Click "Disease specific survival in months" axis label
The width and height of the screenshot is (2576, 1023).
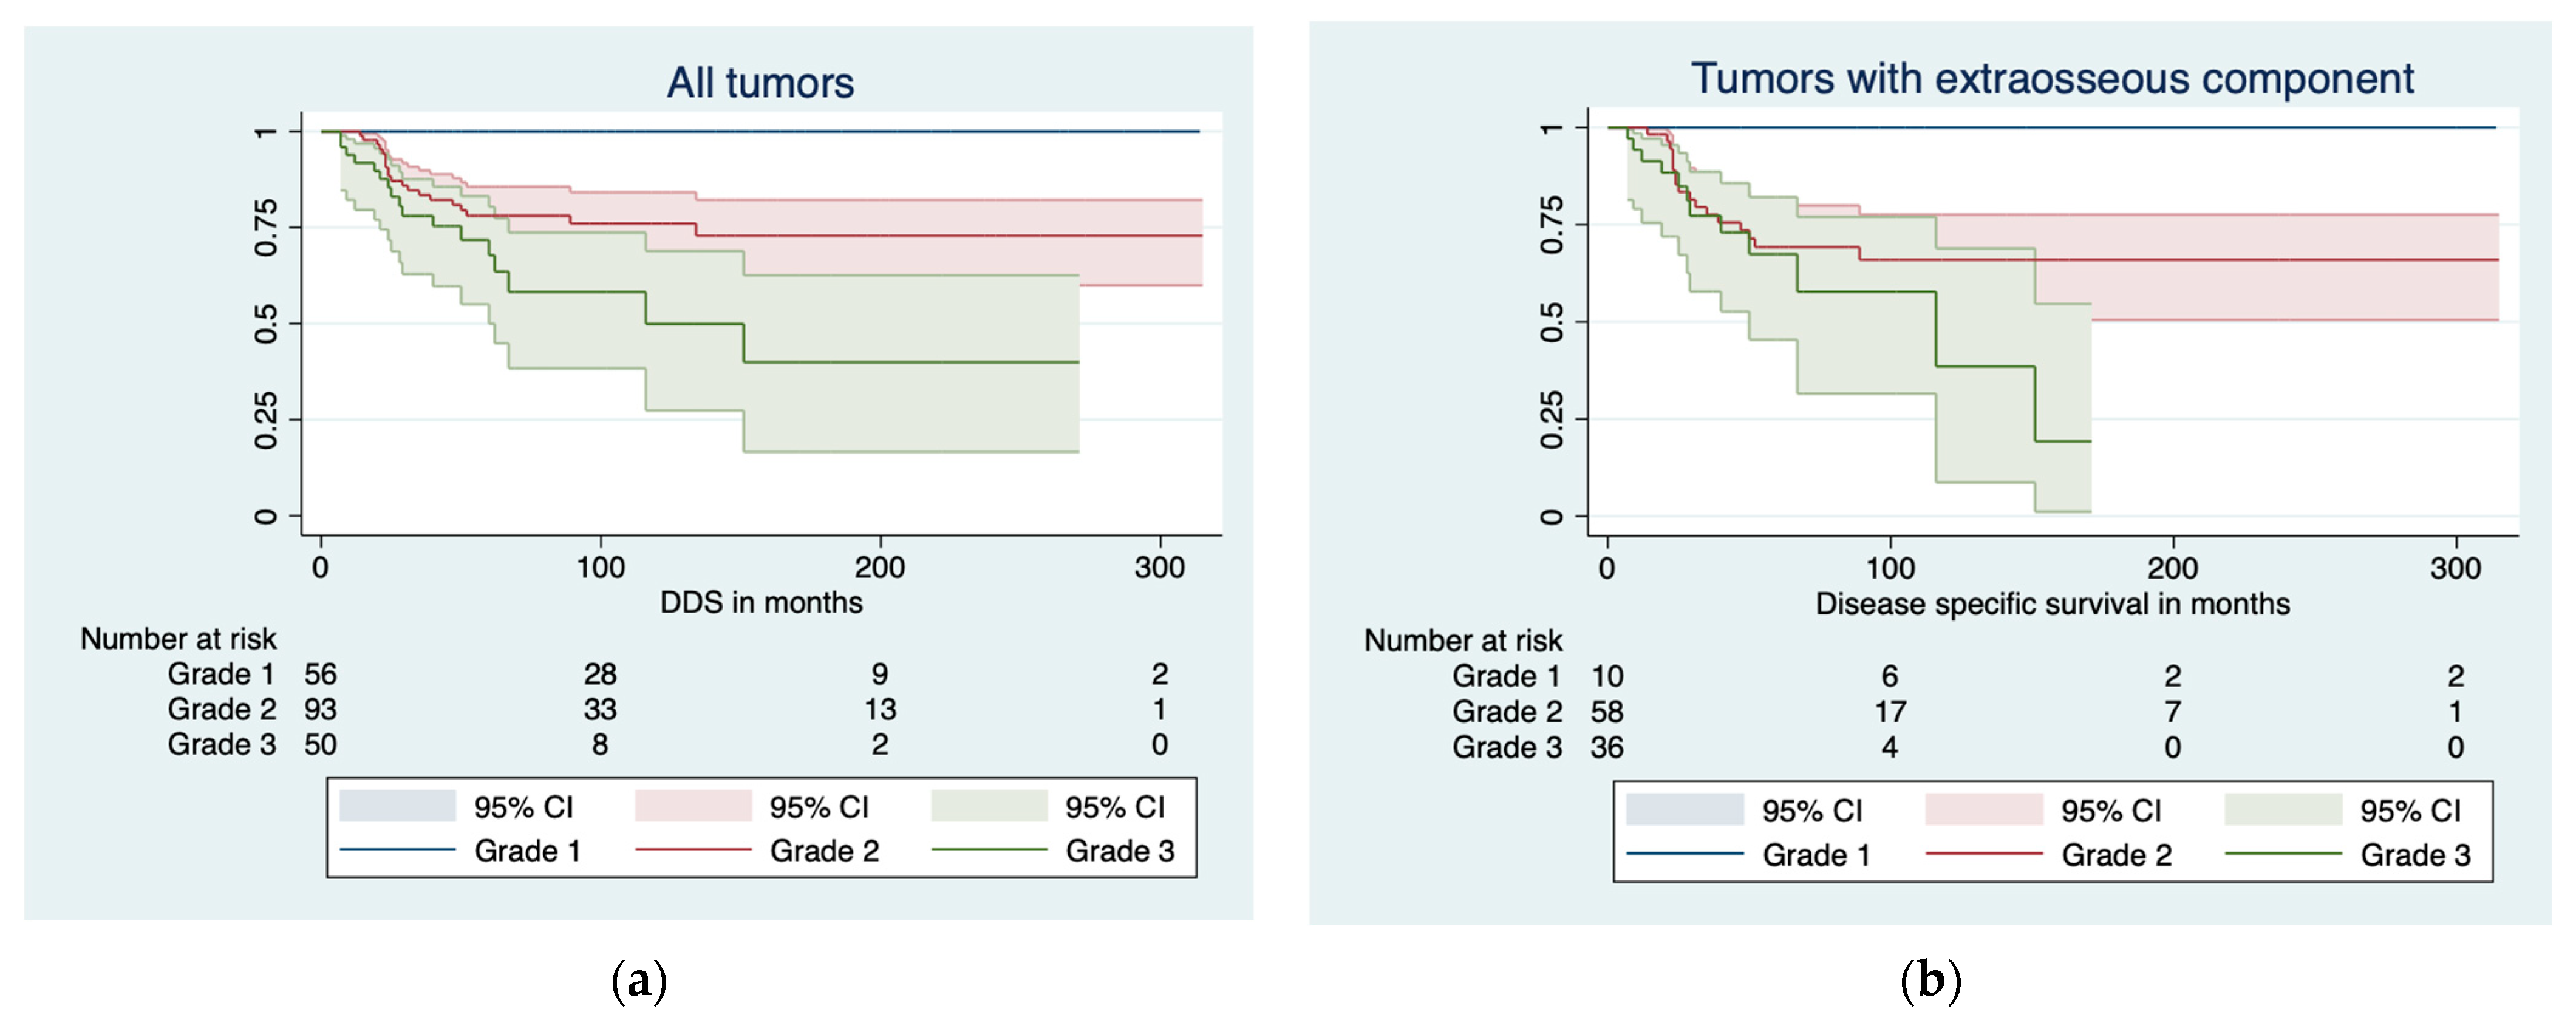(2052, 604)
